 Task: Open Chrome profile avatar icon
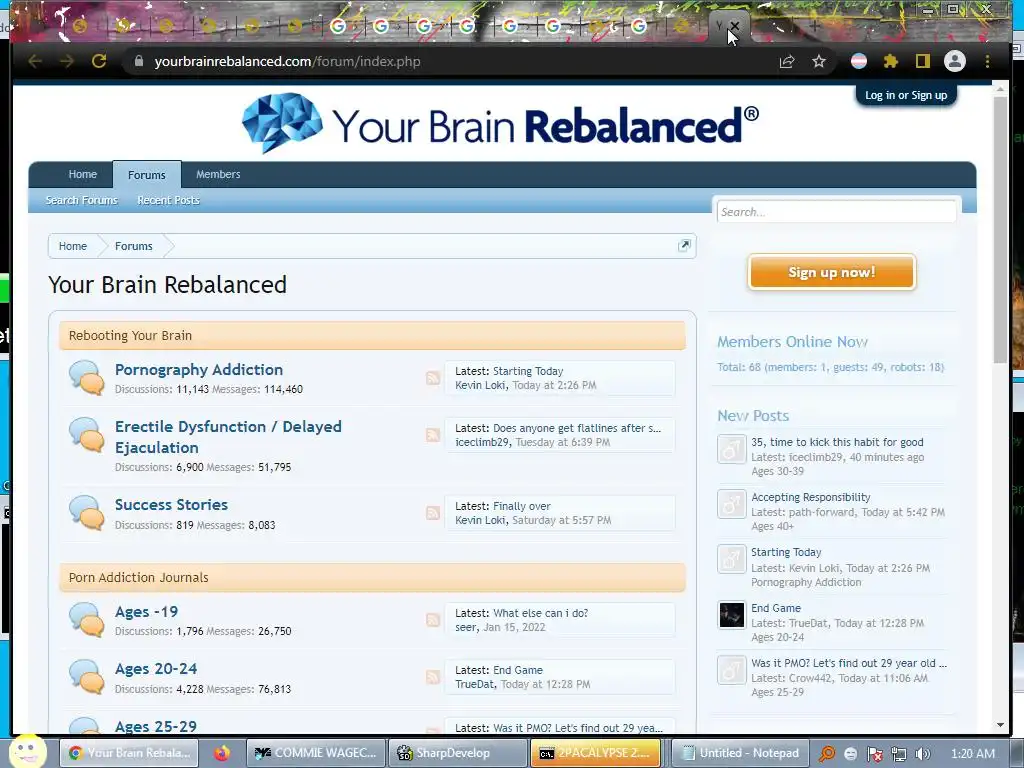coord(955,61)
